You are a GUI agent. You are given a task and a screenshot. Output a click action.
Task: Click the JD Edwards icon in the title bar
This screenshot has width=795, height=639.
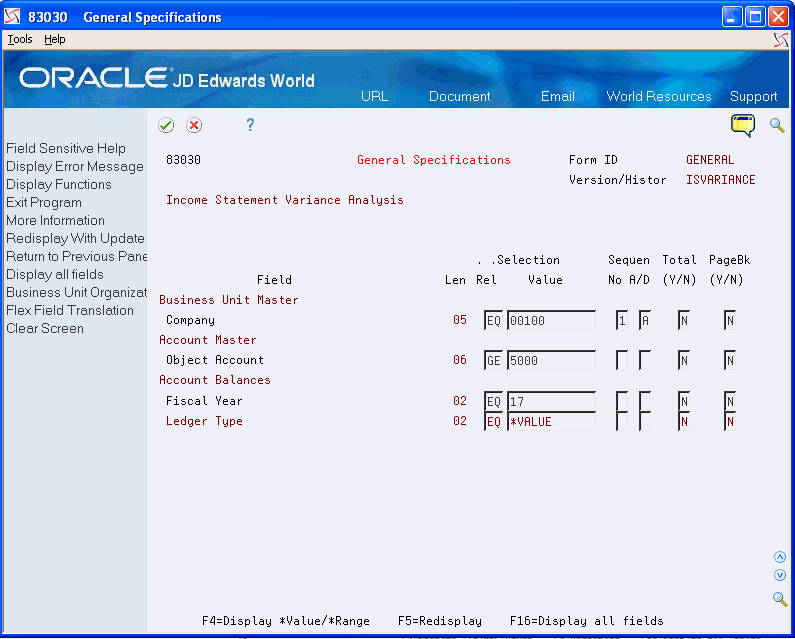(x=12, y=17)
